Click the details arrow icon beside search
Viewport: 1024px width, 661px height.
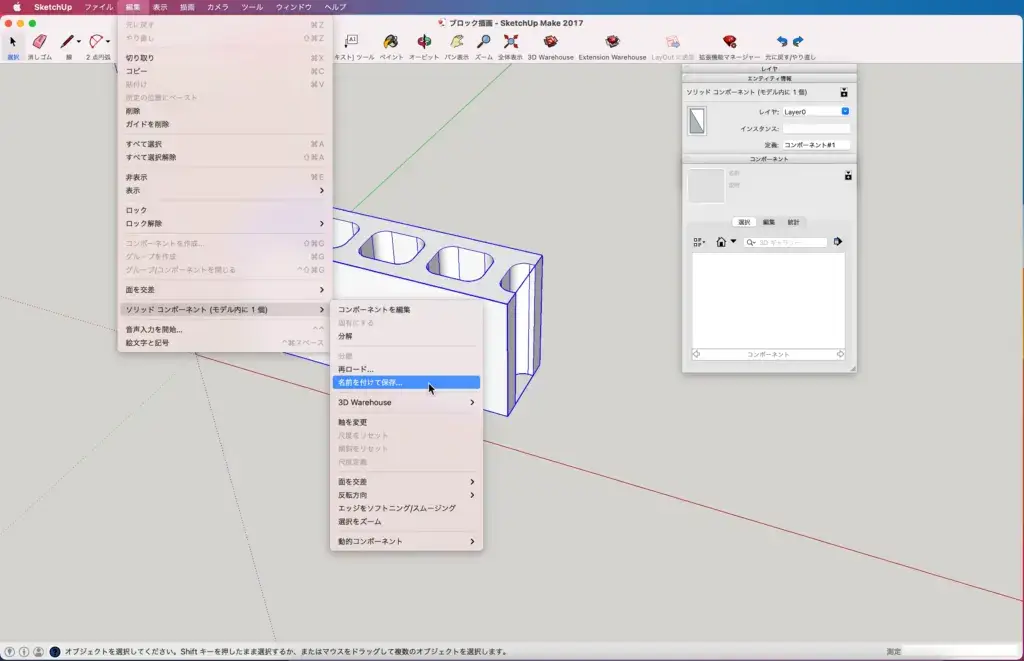838,242
